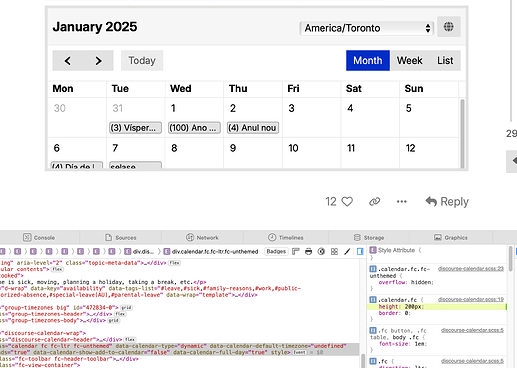Select the discourse-calendar-wrap DOM line
Viewport: 517px width, 368px height.
click(43, 333)
